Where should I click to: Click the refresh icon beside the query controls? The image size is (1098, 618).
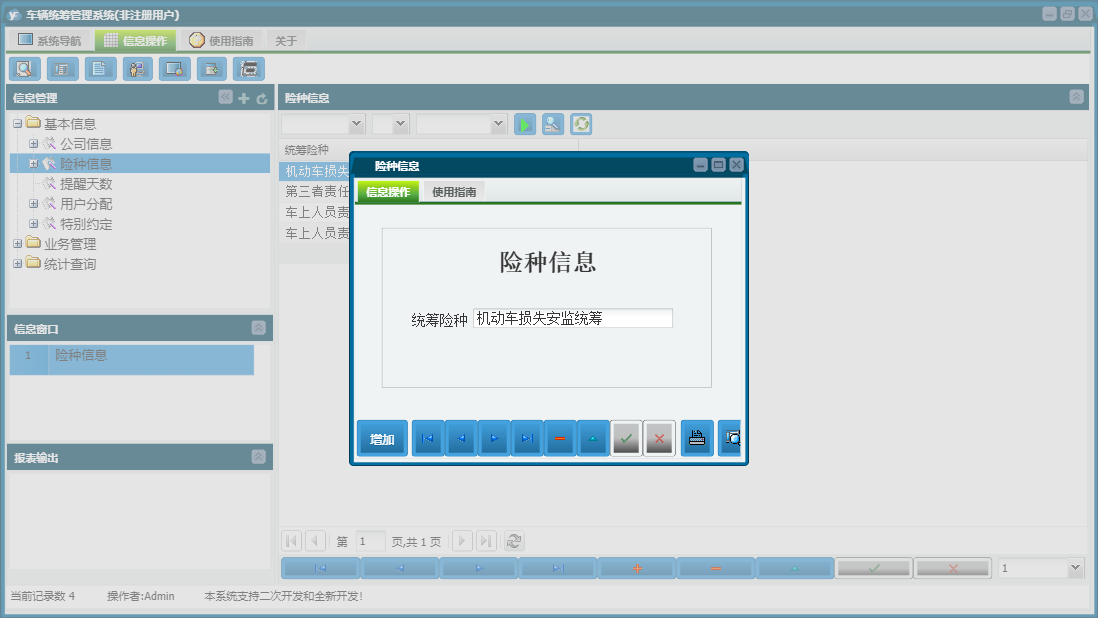click(580, 124)
